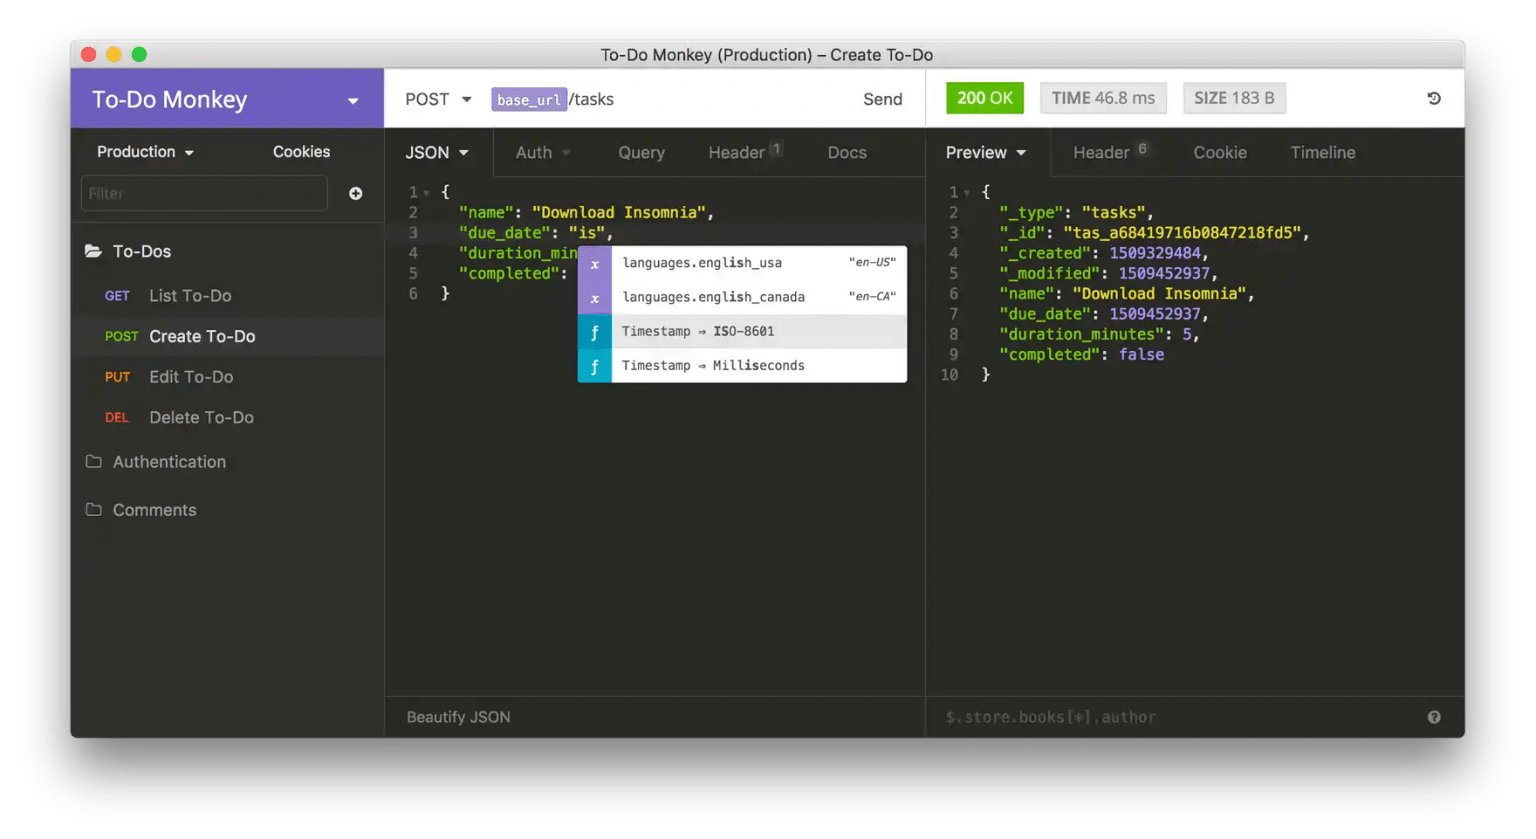This screenshot has height=839, width=1536.
Task: Click the "tasks" type value in the response
Action: tap(1112, 212)
